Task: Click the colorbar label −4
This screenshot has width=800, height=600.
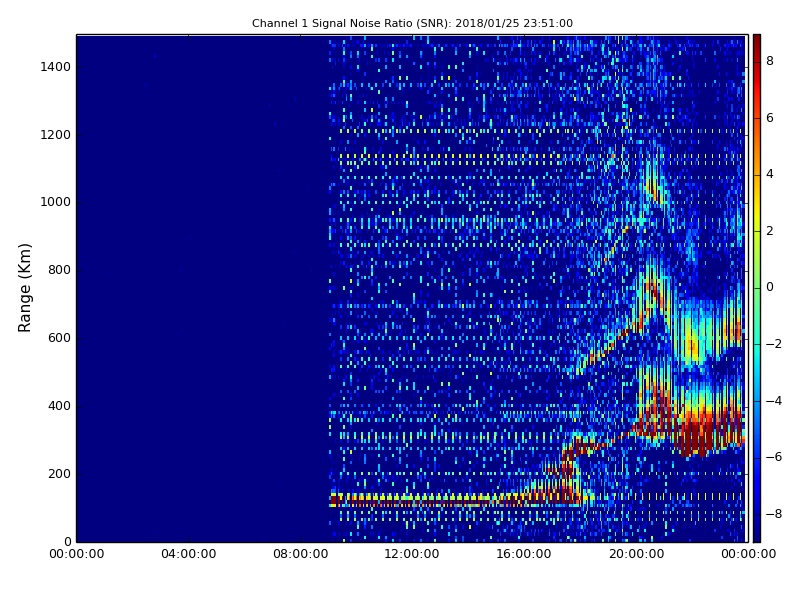Action: coord(774,401)
